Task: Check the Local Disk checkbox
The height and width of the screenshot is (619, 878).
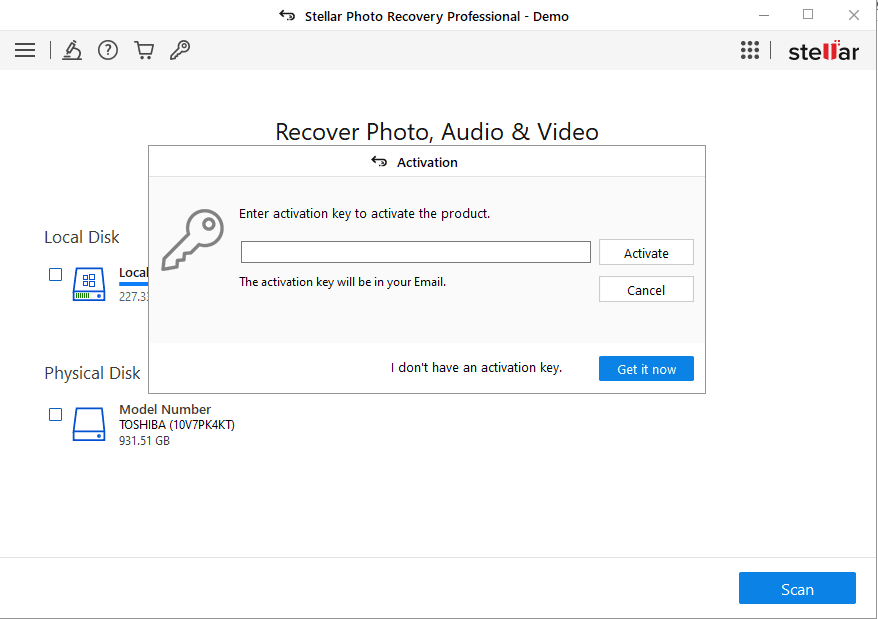Action: click(56, 274)
